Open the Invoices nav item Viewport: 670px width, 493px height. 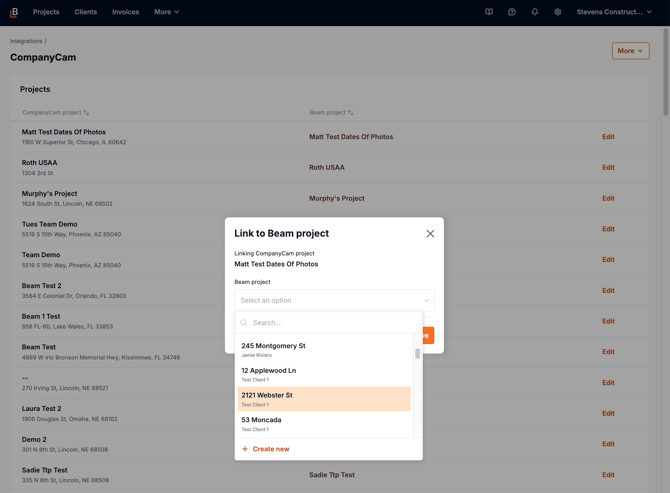point(126,12)
